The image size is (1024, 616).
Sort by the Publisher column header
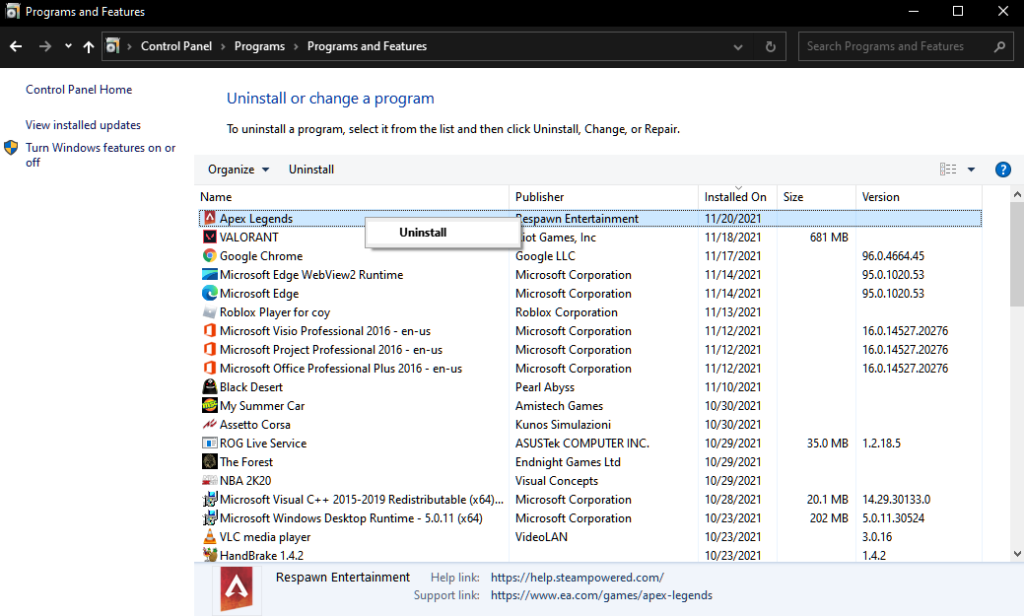(x=603, y=197)
